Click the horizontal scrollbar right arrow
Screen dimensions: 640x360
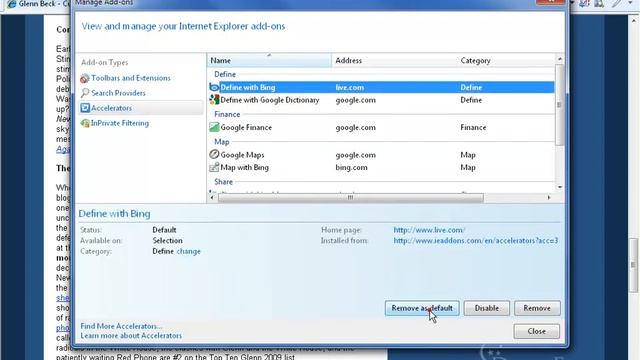[549, 198]
